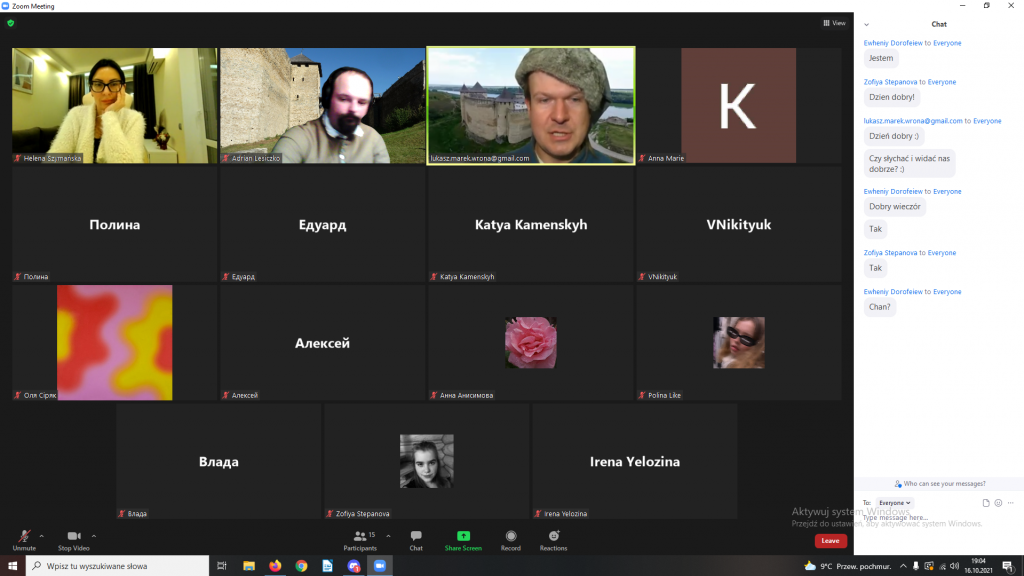Open the emoji picker in chat
The image size is (1024, 576).
click(x=998, y=503)
